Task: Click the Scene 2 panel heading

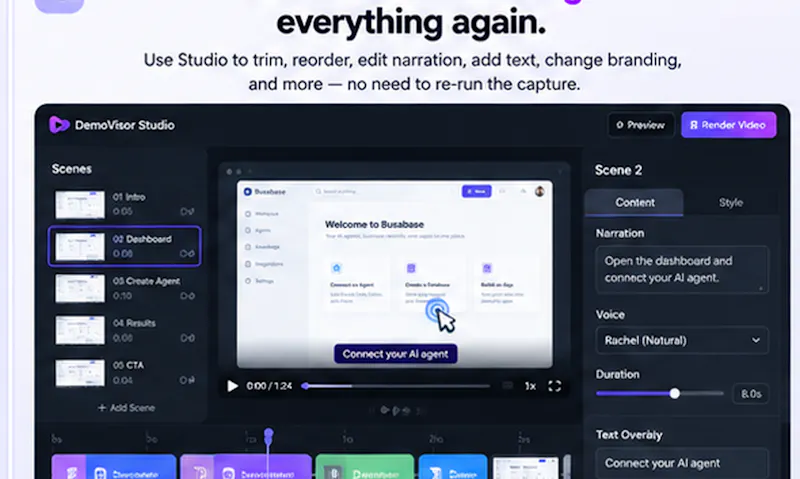Action: [x=618, y=170]
